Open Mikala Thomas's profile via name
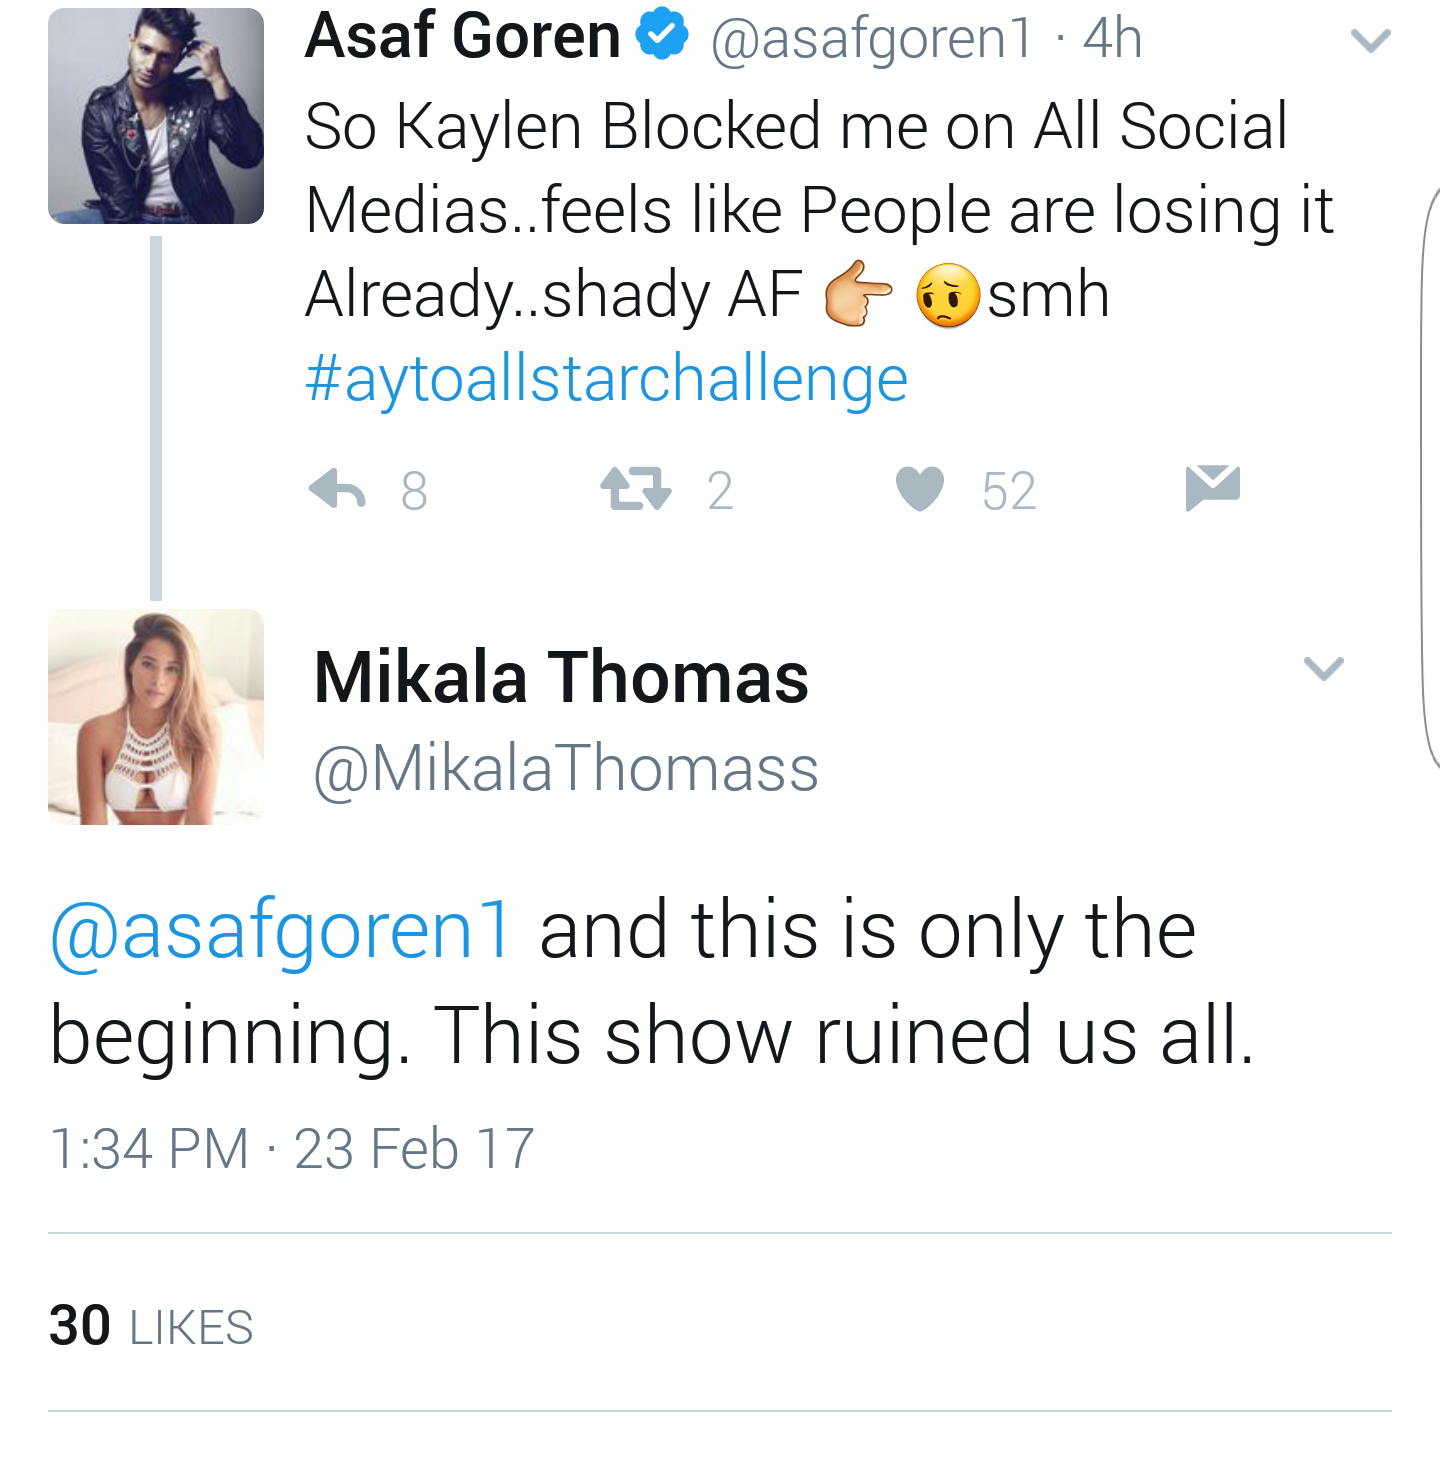1440x1467 pixels. point(561,678)
